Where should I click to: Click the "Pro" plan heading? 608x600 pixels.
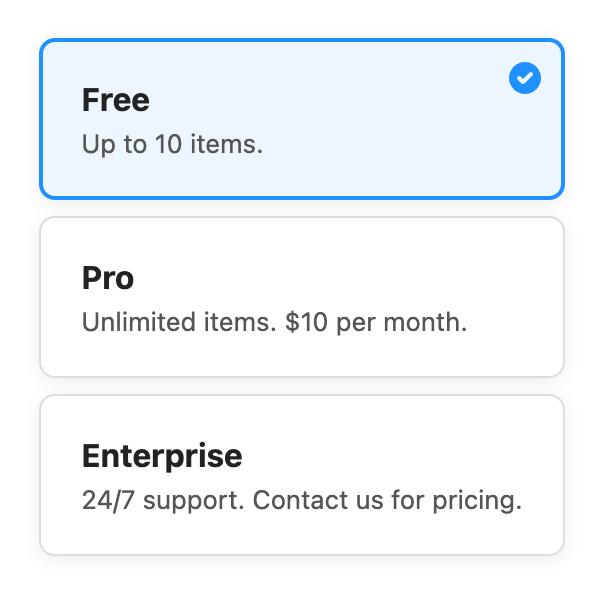pyautogui.click(x=108, y=278)
